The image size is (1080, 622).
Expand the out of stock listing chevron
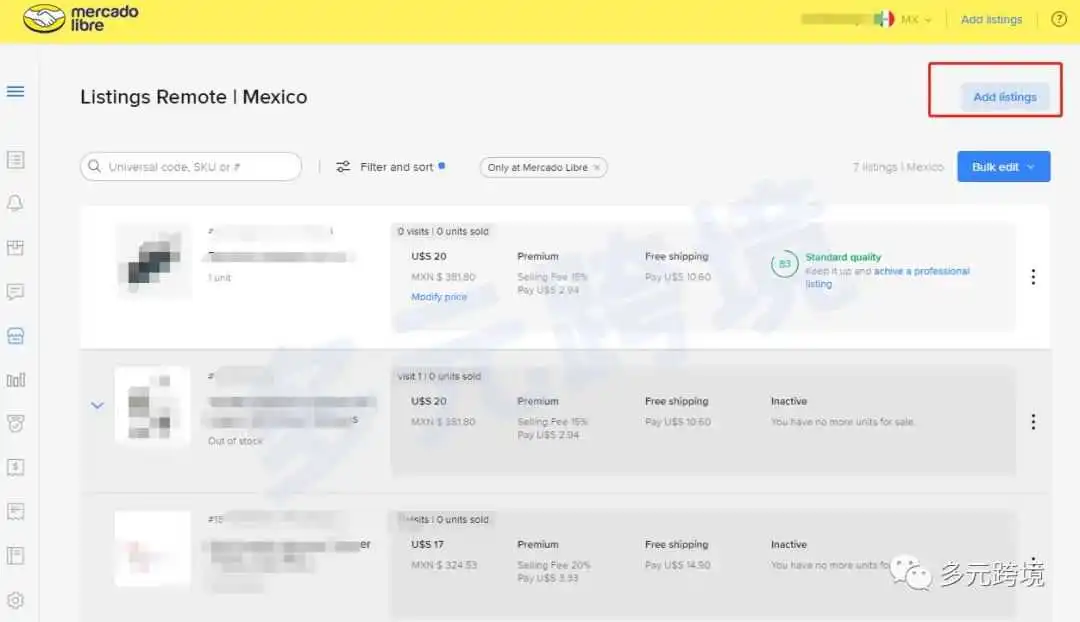point(97,405)
